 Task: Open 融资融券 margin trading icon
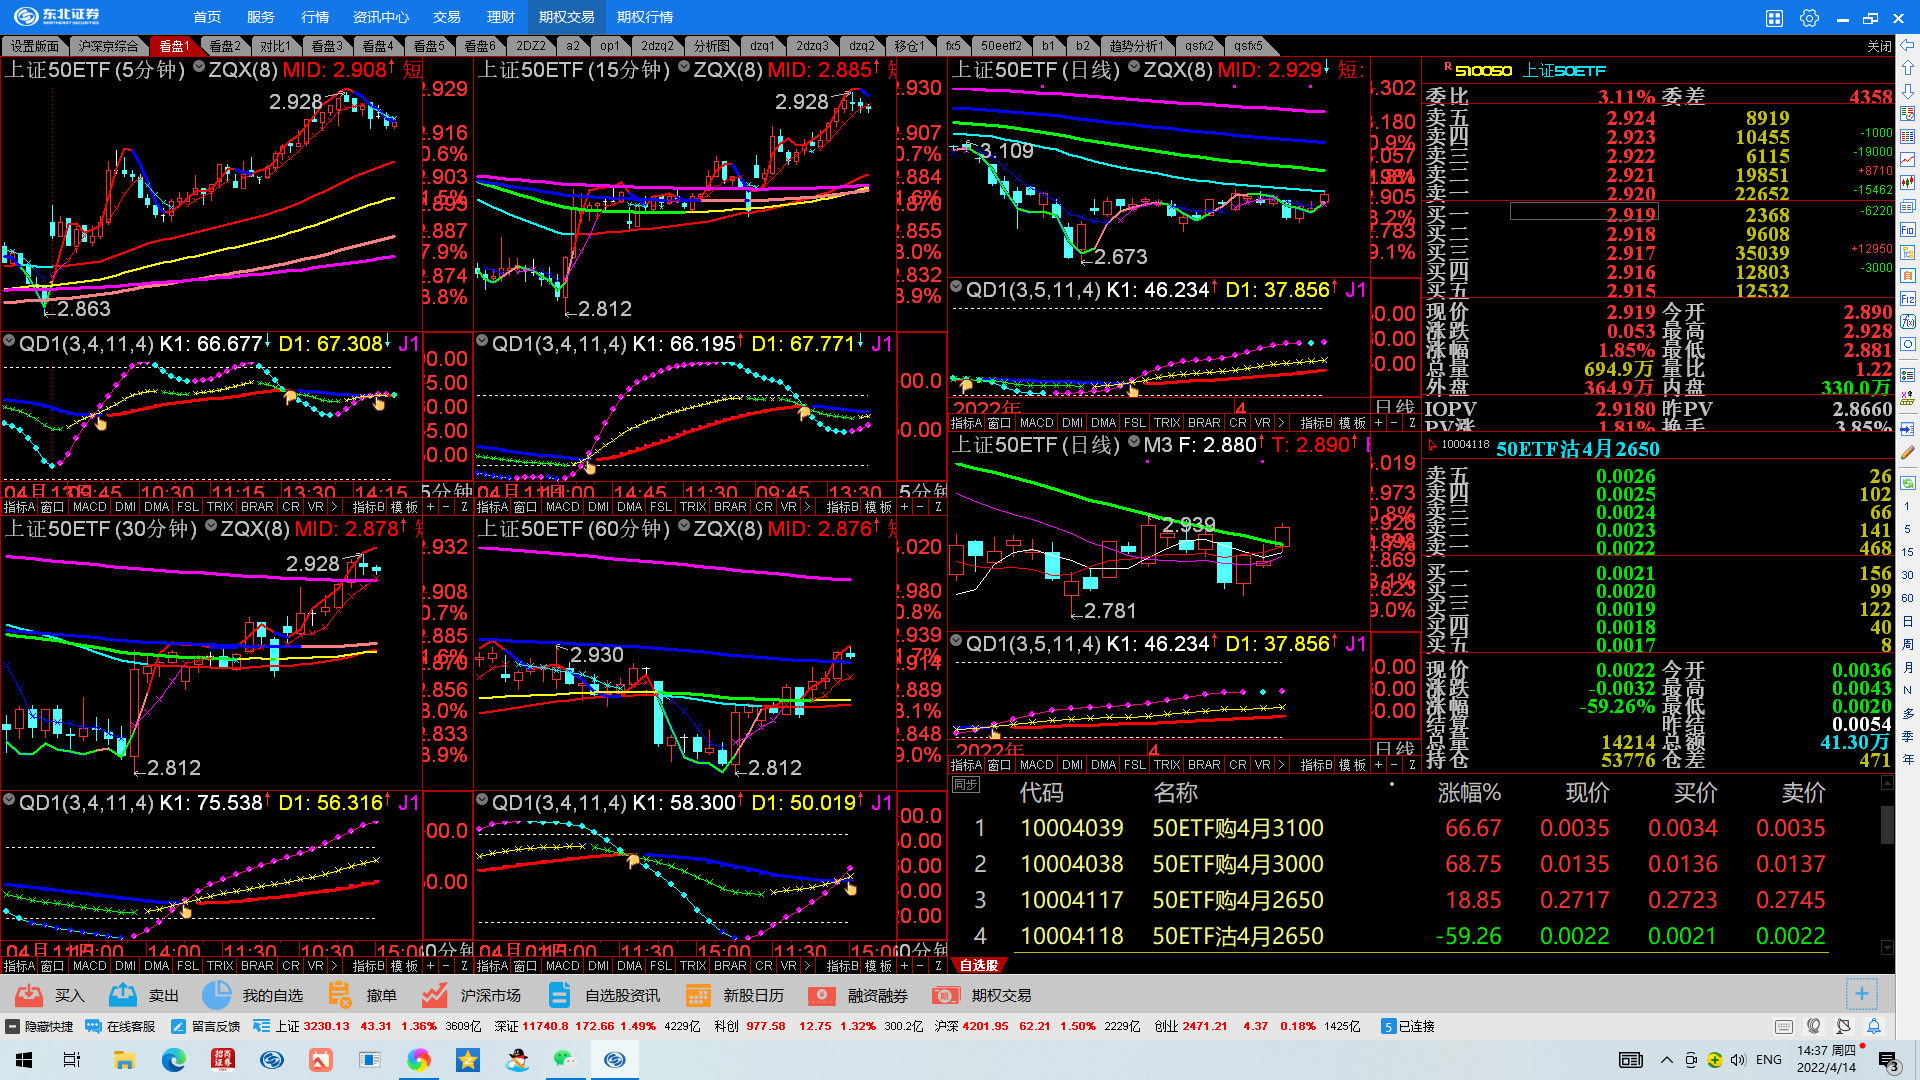(822, 995)
